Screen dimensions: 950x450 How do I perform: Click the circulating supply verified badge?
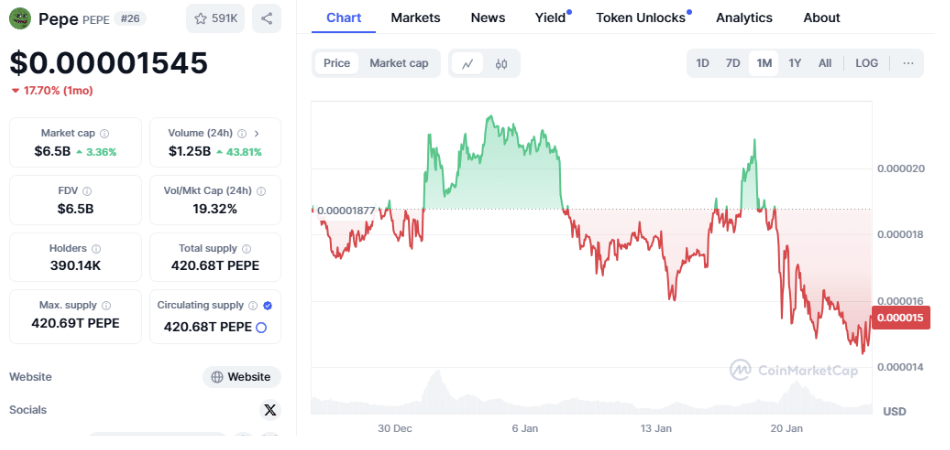click(267, 305)
